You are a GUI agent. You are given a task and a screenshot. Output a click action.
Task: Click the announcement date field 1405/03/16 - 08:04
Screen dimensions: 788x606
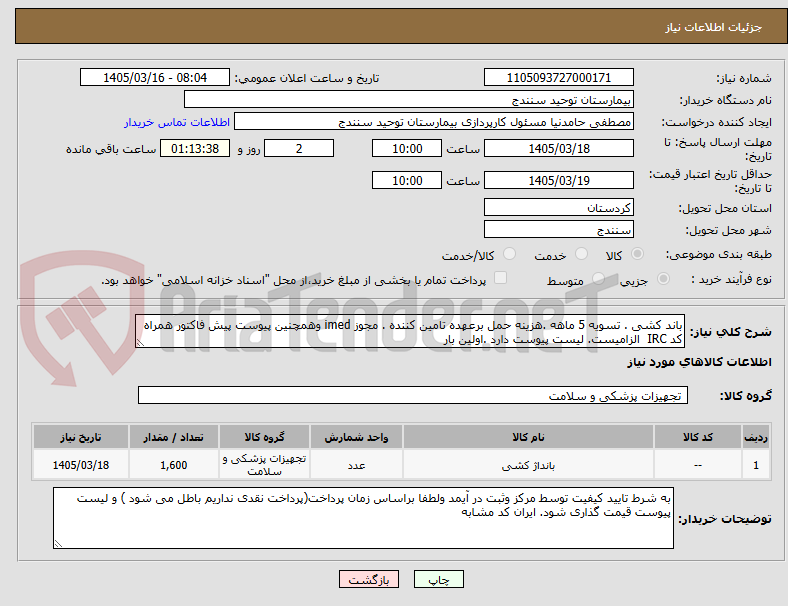(155, 78)
